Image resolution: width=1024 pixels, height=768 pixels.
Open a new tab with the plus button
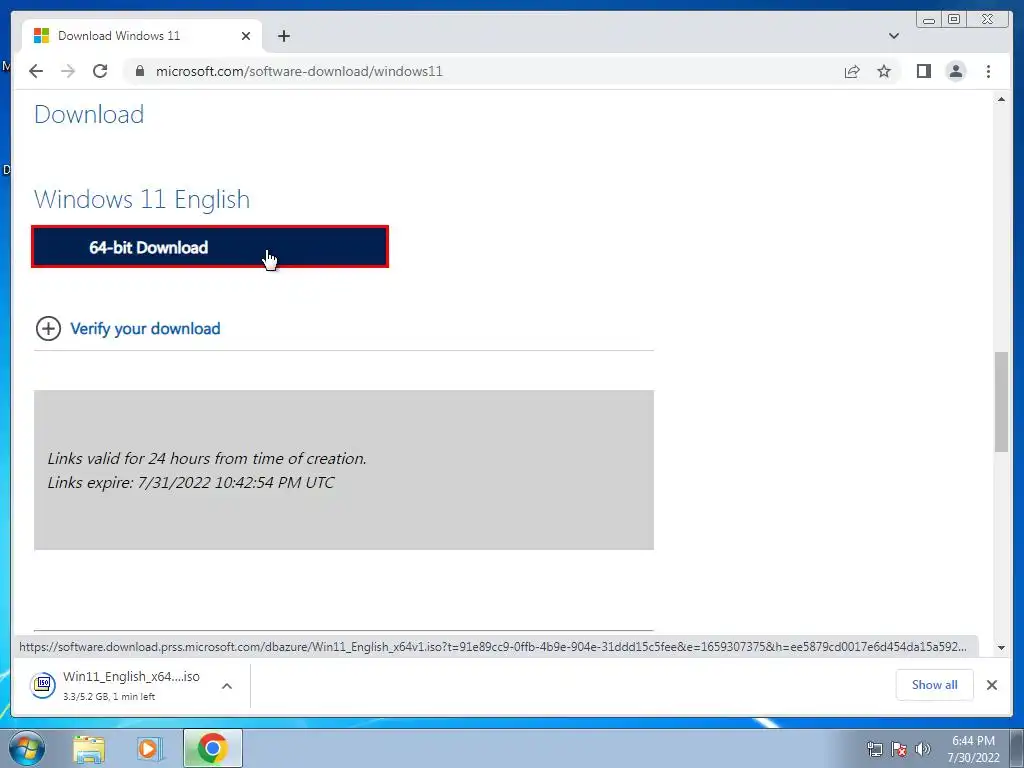(283, 36)
